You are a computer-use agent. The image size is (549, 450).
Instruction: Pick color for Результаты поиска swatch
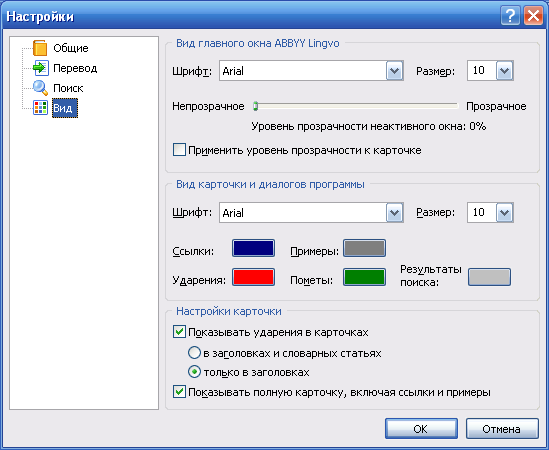pyautogui.click(x=489, y=277)
